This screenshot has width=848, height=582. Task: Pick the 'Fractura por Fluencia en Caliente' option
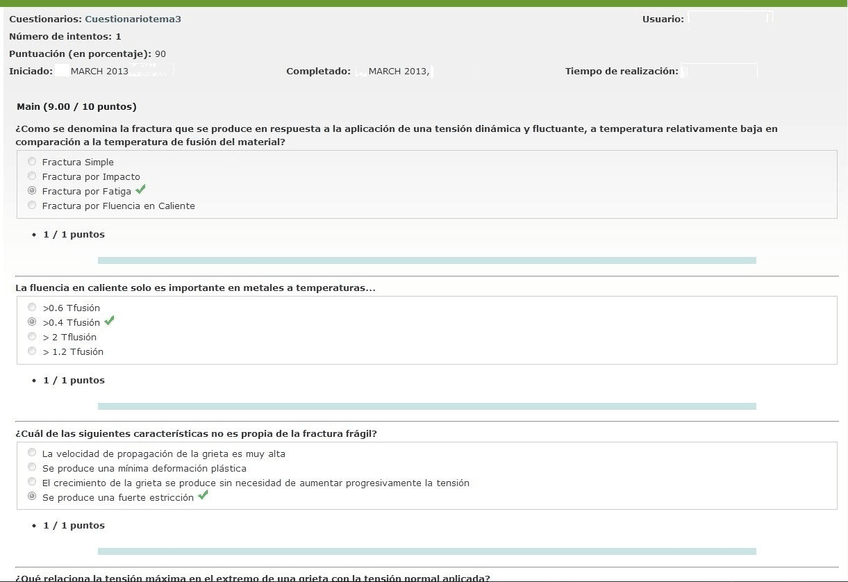coord(33,205)
